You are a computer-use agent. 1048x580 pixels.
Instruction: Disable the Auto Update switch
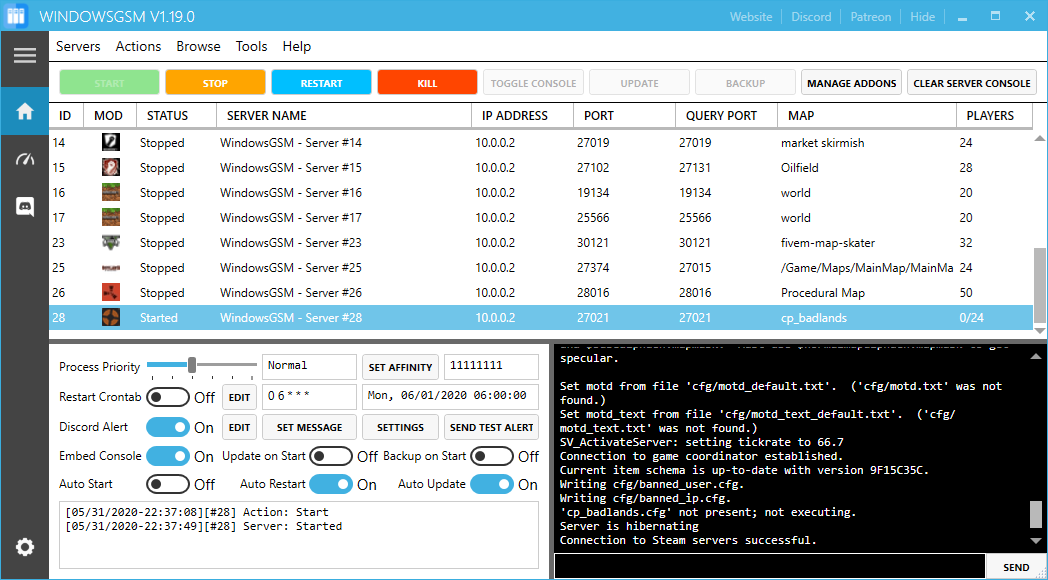point(492,484)
